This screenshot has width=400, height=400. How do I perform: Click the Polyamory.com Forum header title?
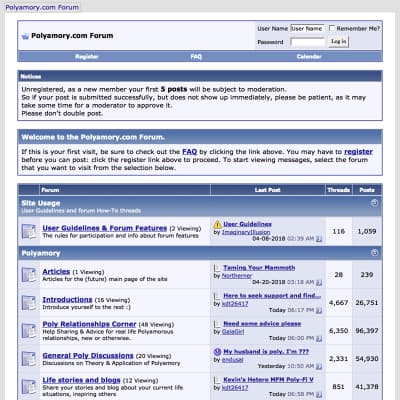72,36
